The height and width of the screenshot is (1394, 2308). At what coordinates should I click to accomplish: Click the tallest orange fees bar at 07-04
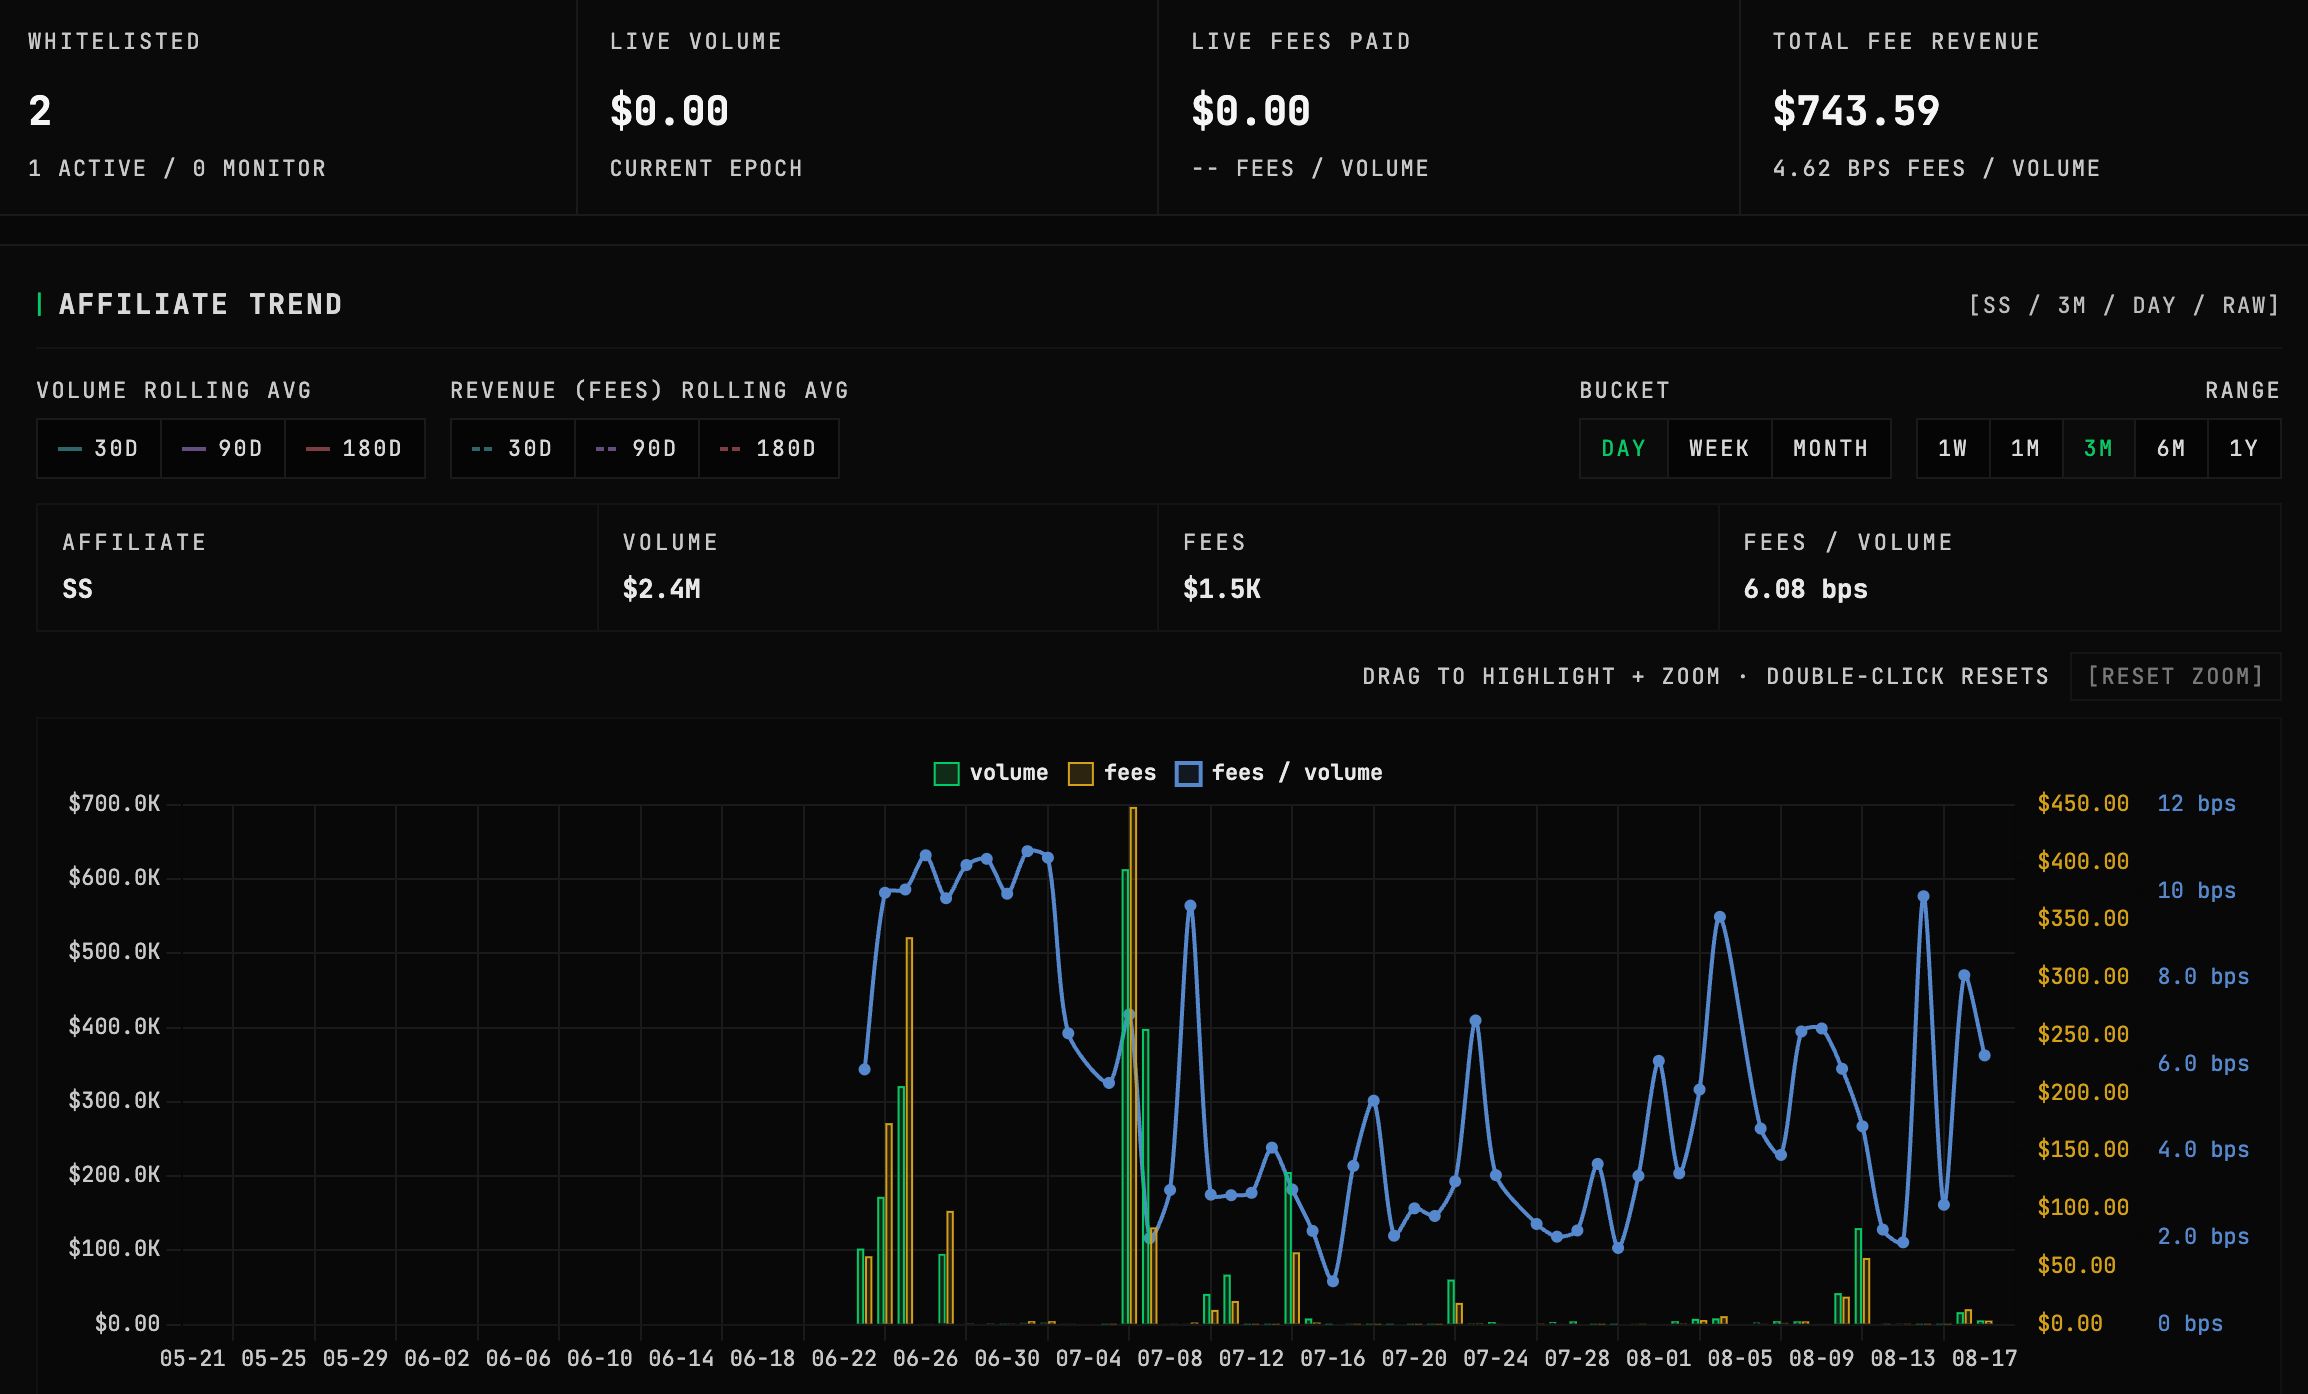coord(1133,1065)
